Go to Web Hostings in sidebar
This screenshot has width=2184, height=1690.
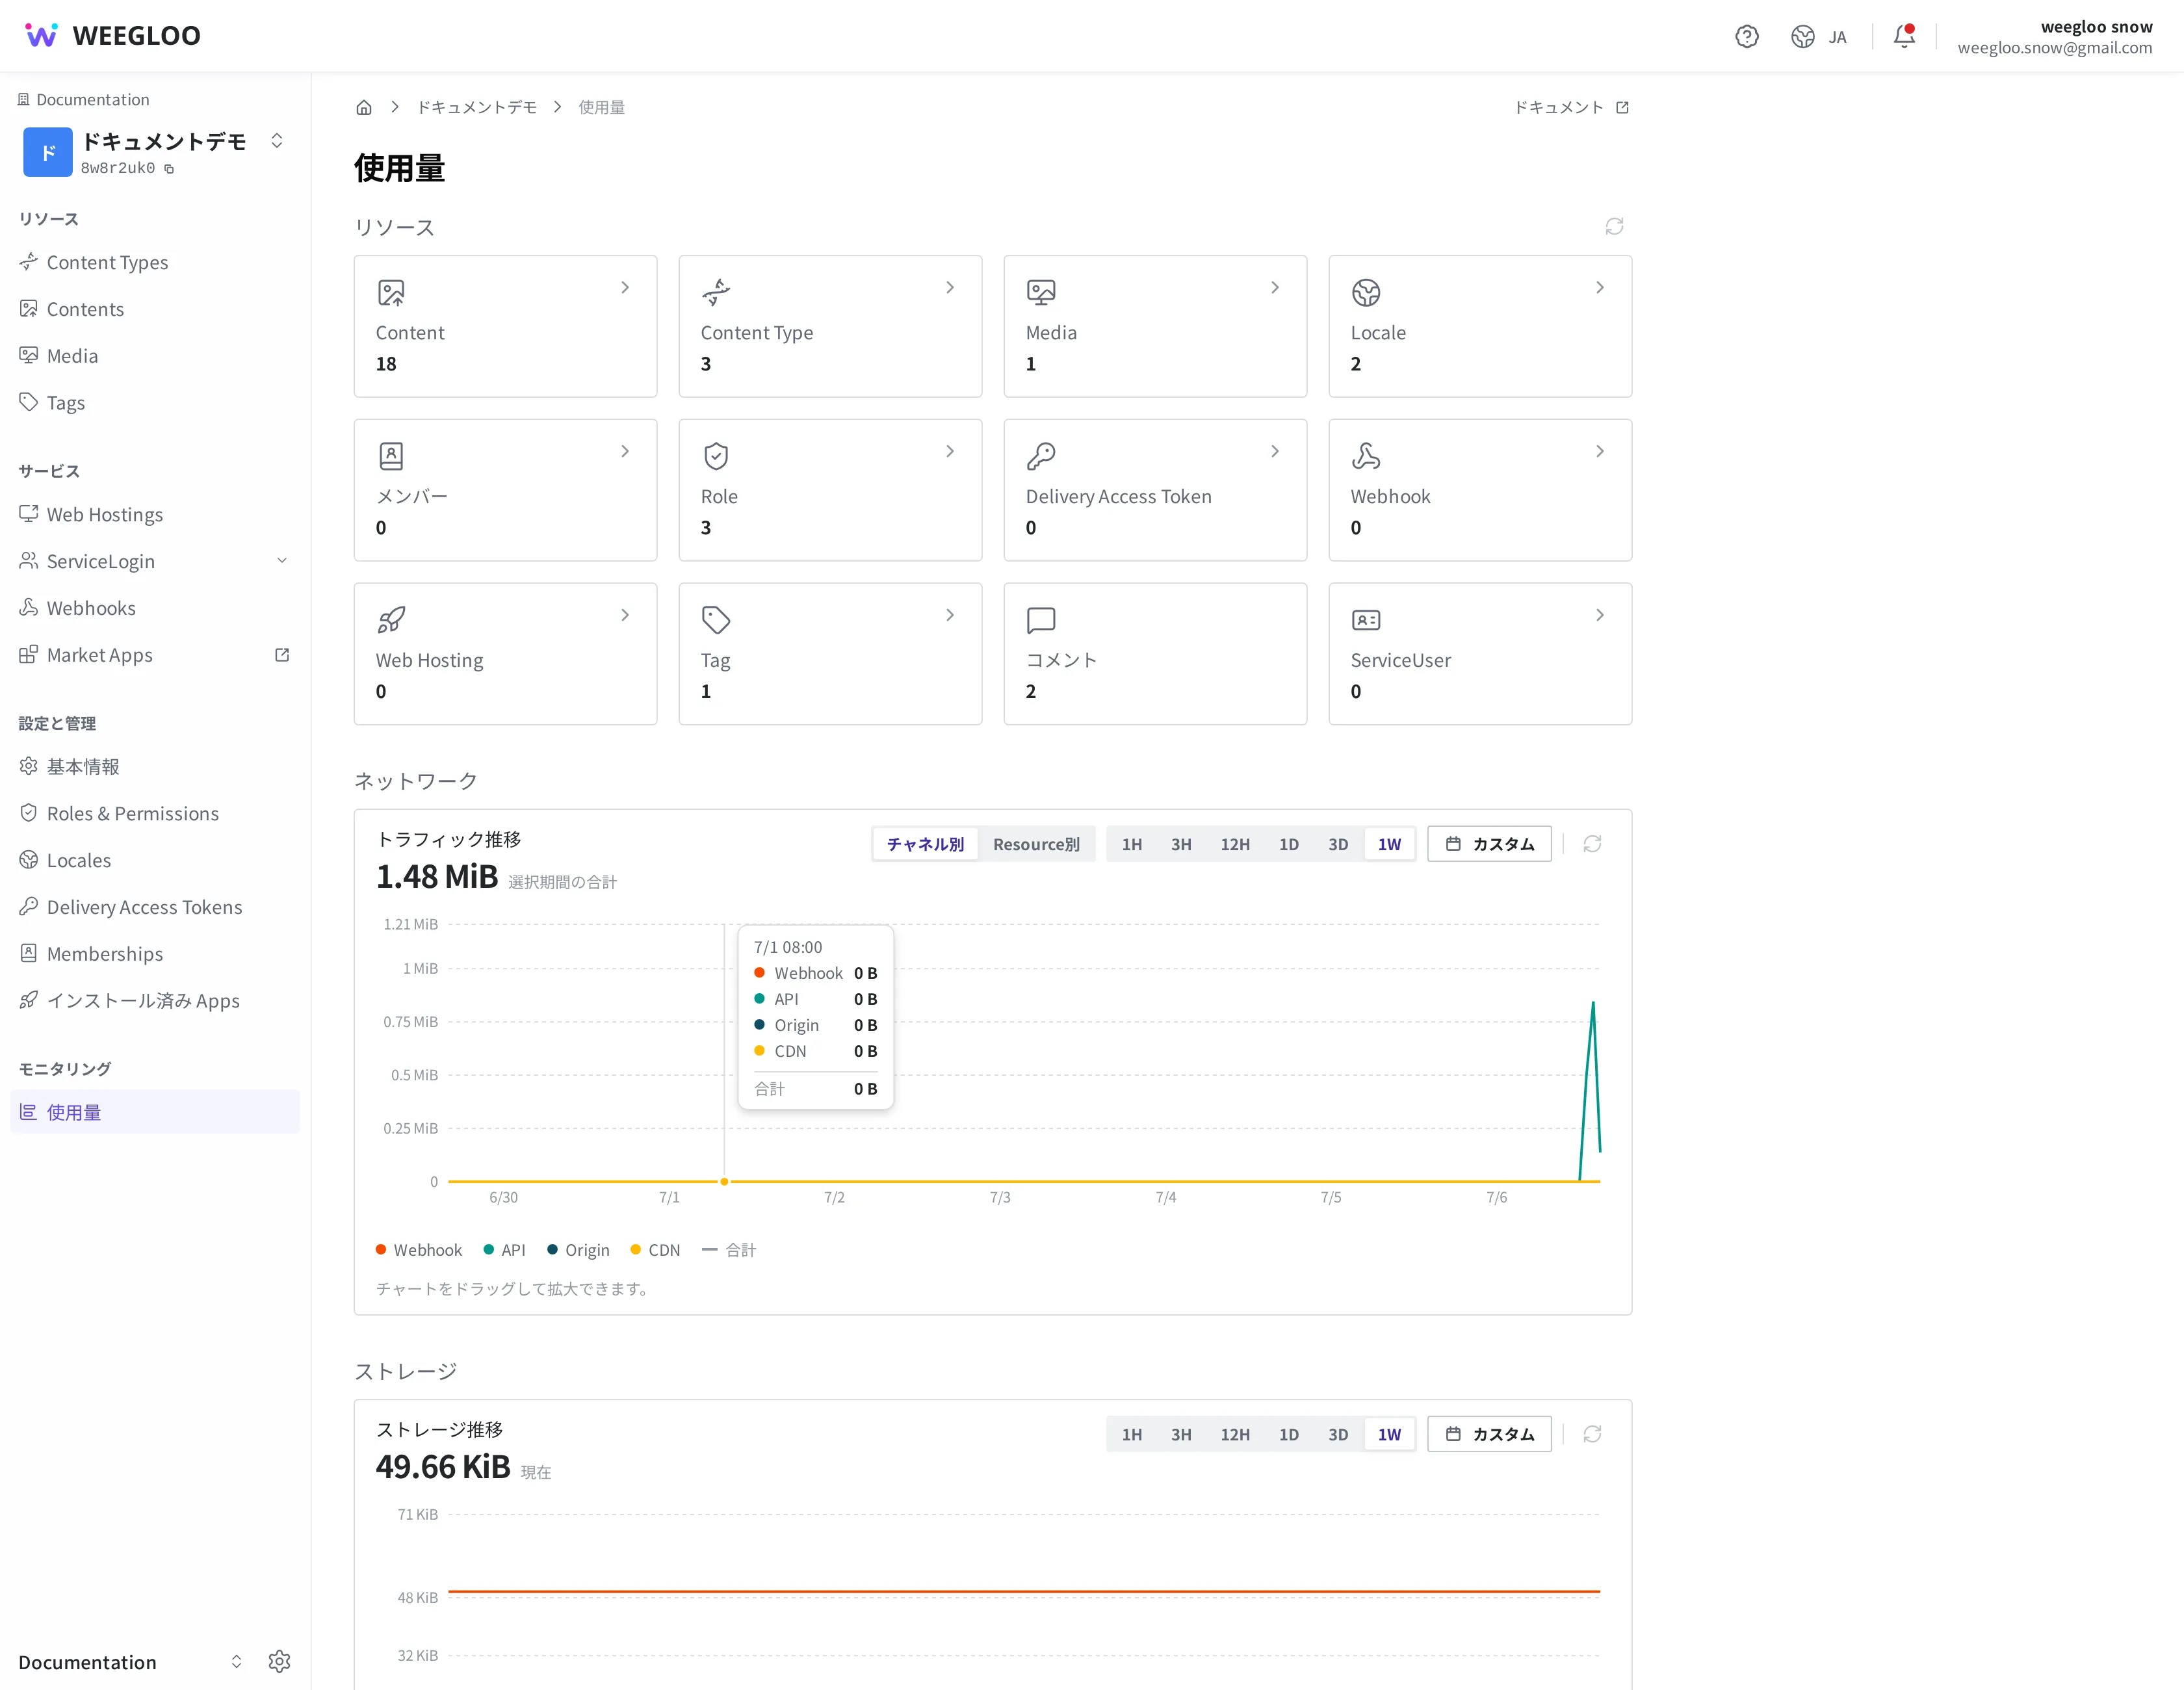point(155,514)
